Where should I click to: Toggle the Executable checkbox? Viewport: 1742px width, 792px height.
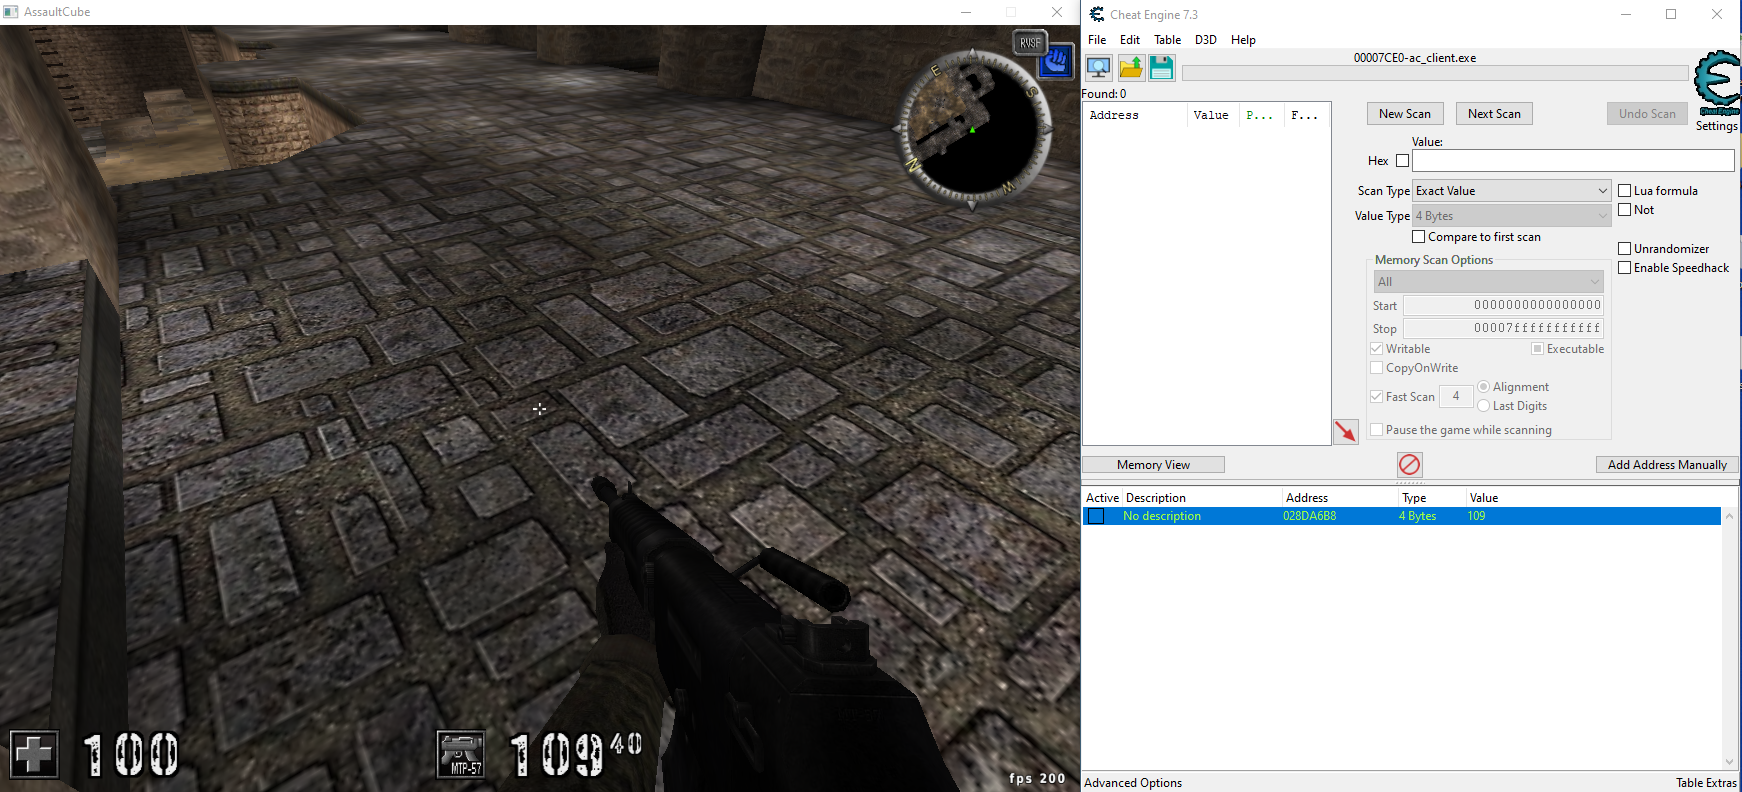[x=1537, y=349]
